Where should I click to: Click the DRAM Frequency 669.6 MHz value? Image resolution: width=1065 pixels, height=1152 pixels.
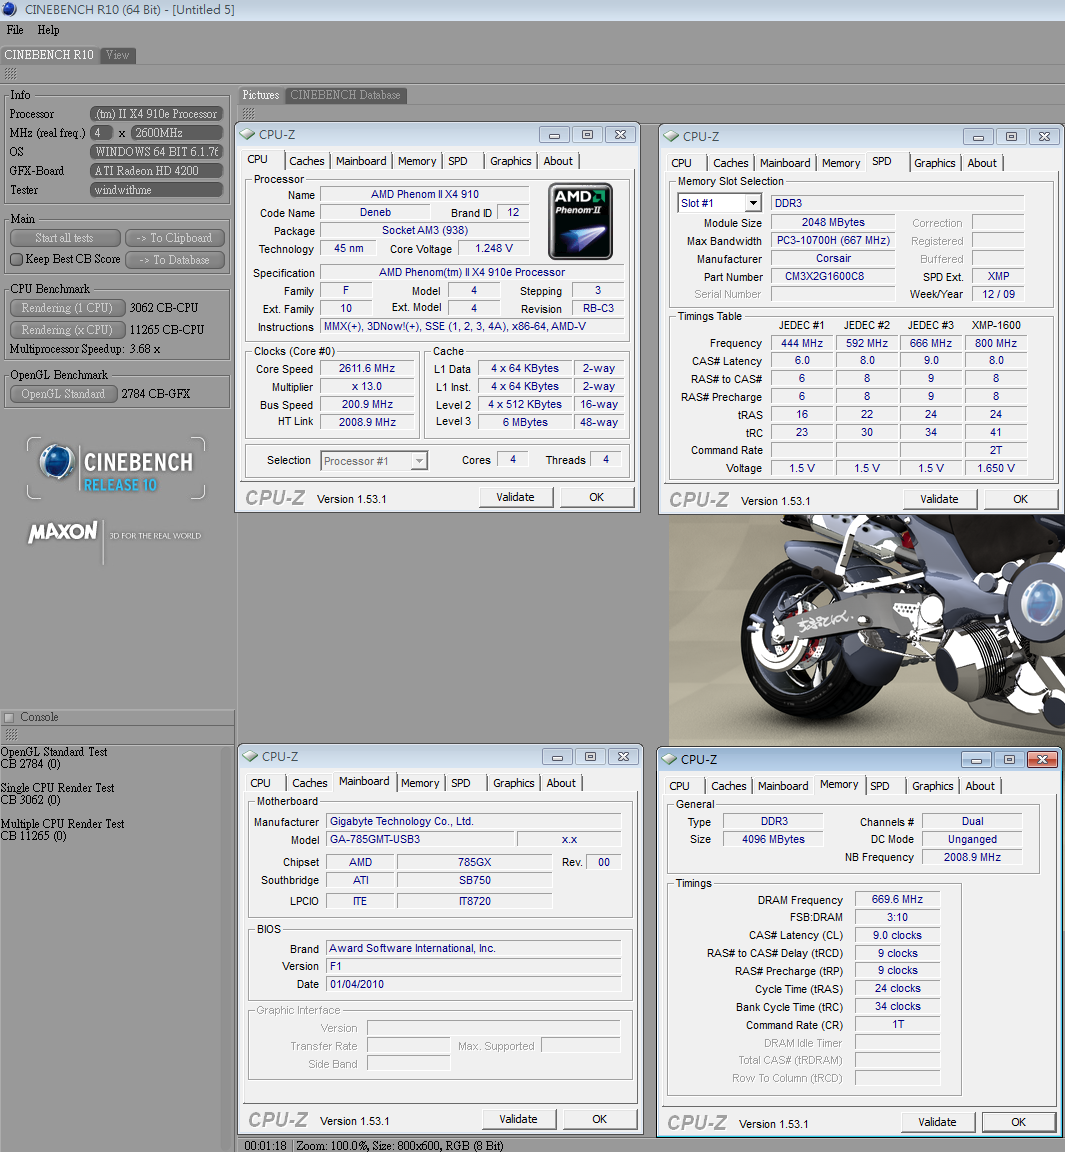click(898, 899)
